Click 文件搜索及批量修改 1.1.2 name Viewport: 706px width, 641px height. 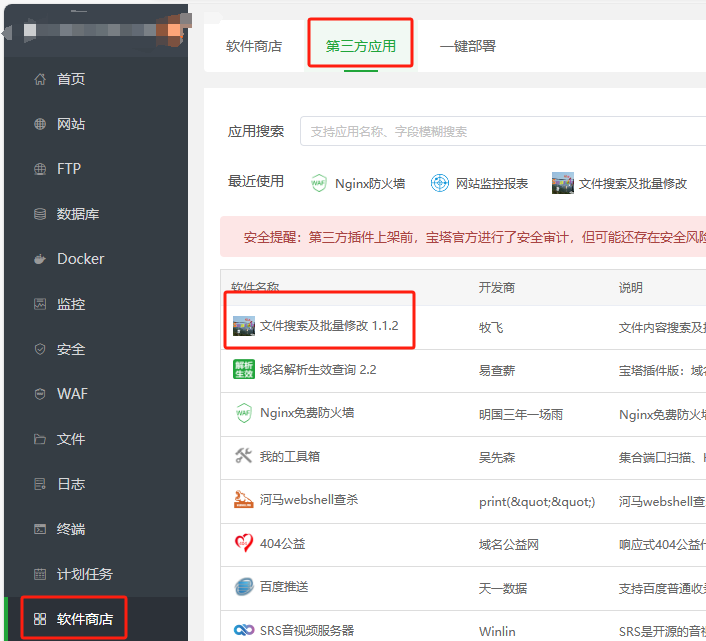click(329, 325)
